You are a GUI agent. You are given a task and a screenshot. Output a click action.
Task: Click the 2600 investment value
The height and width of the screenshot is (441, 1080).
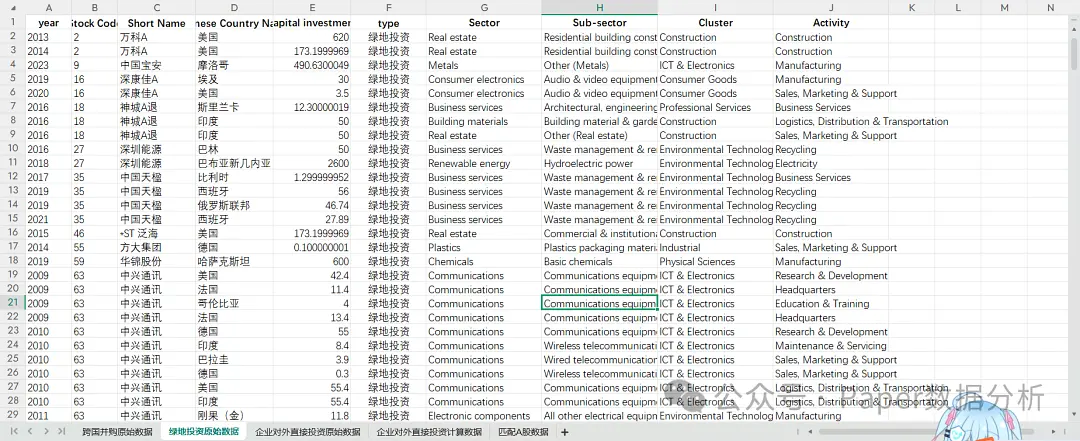[x=312, y=163]
